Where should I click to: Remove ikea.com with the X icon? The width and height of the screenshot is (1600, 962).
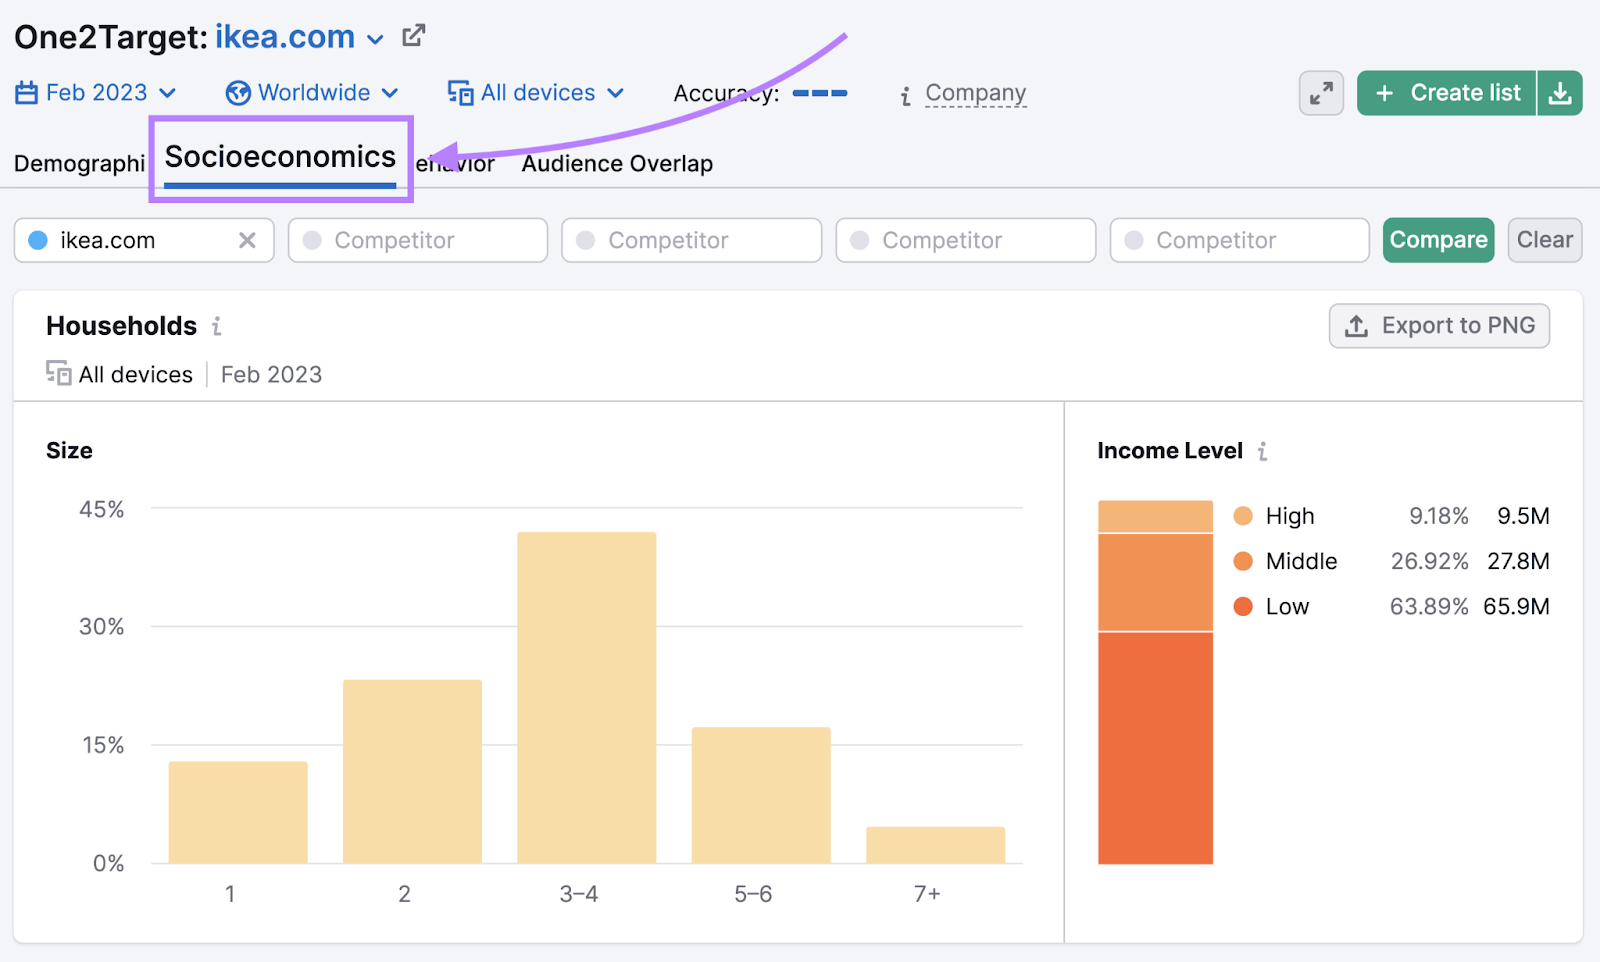coord(247,240)
